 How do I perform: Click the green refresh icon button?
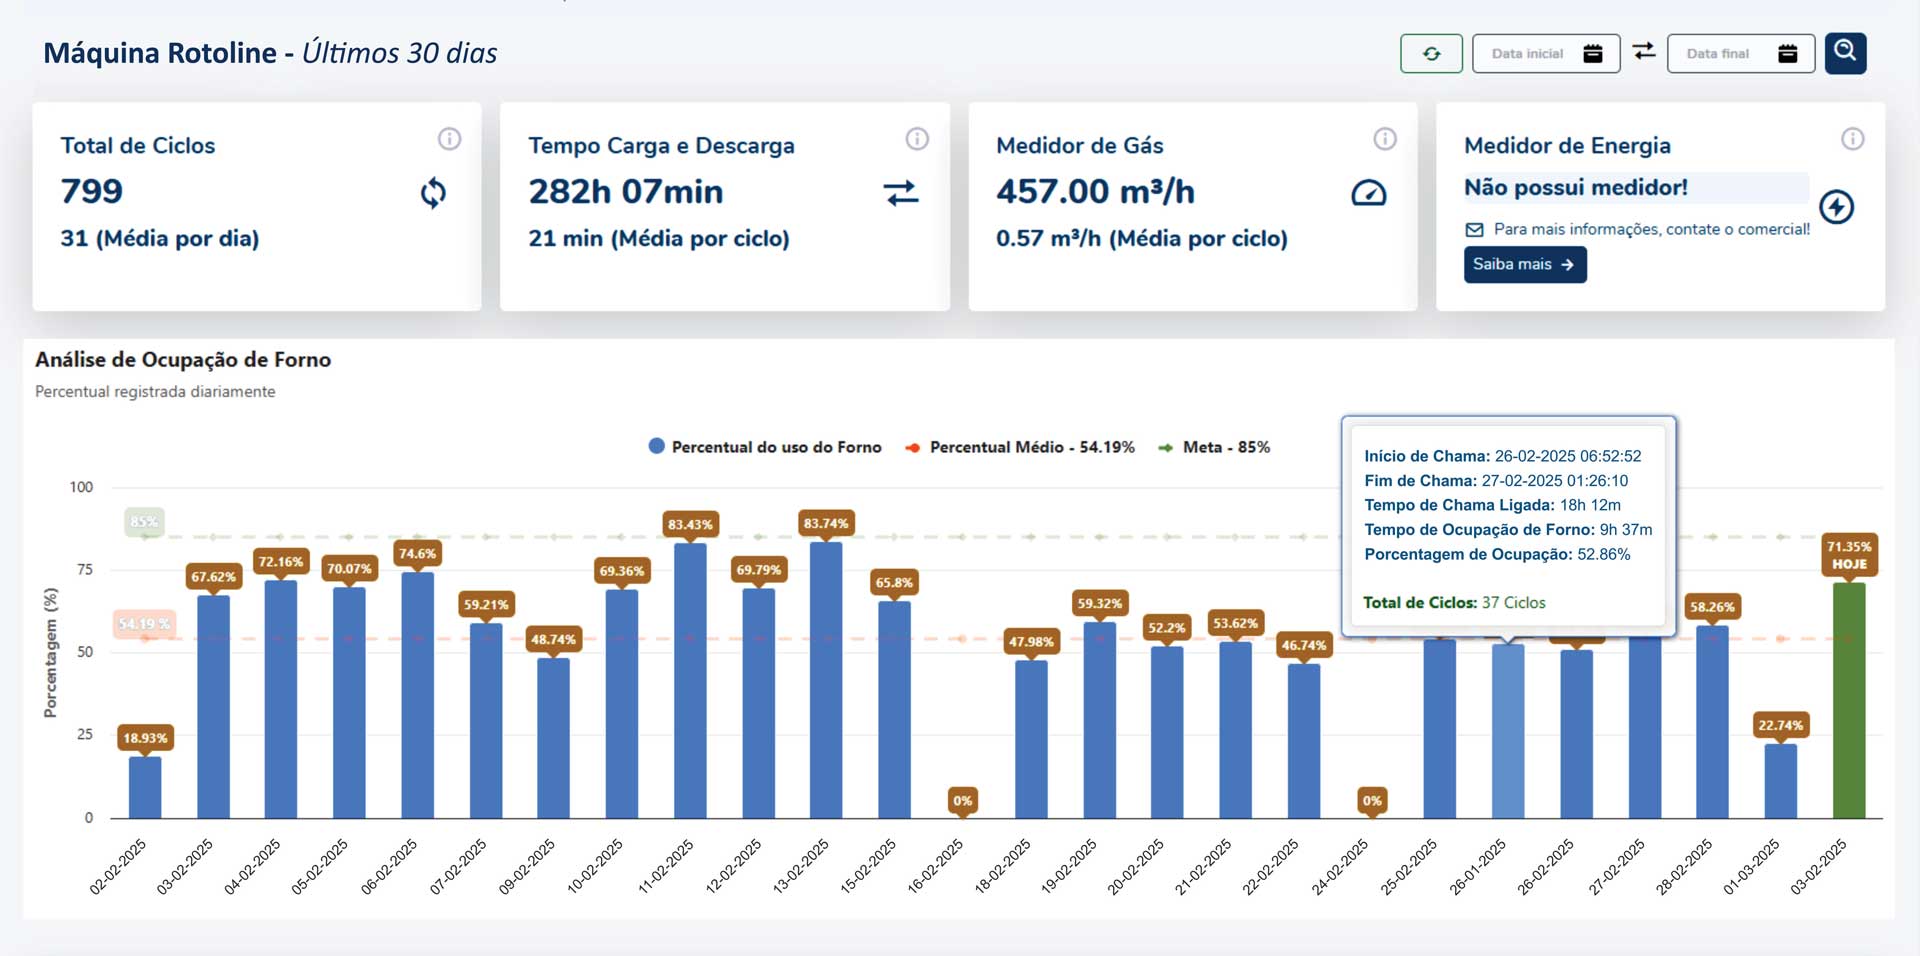coord(1431,54)
